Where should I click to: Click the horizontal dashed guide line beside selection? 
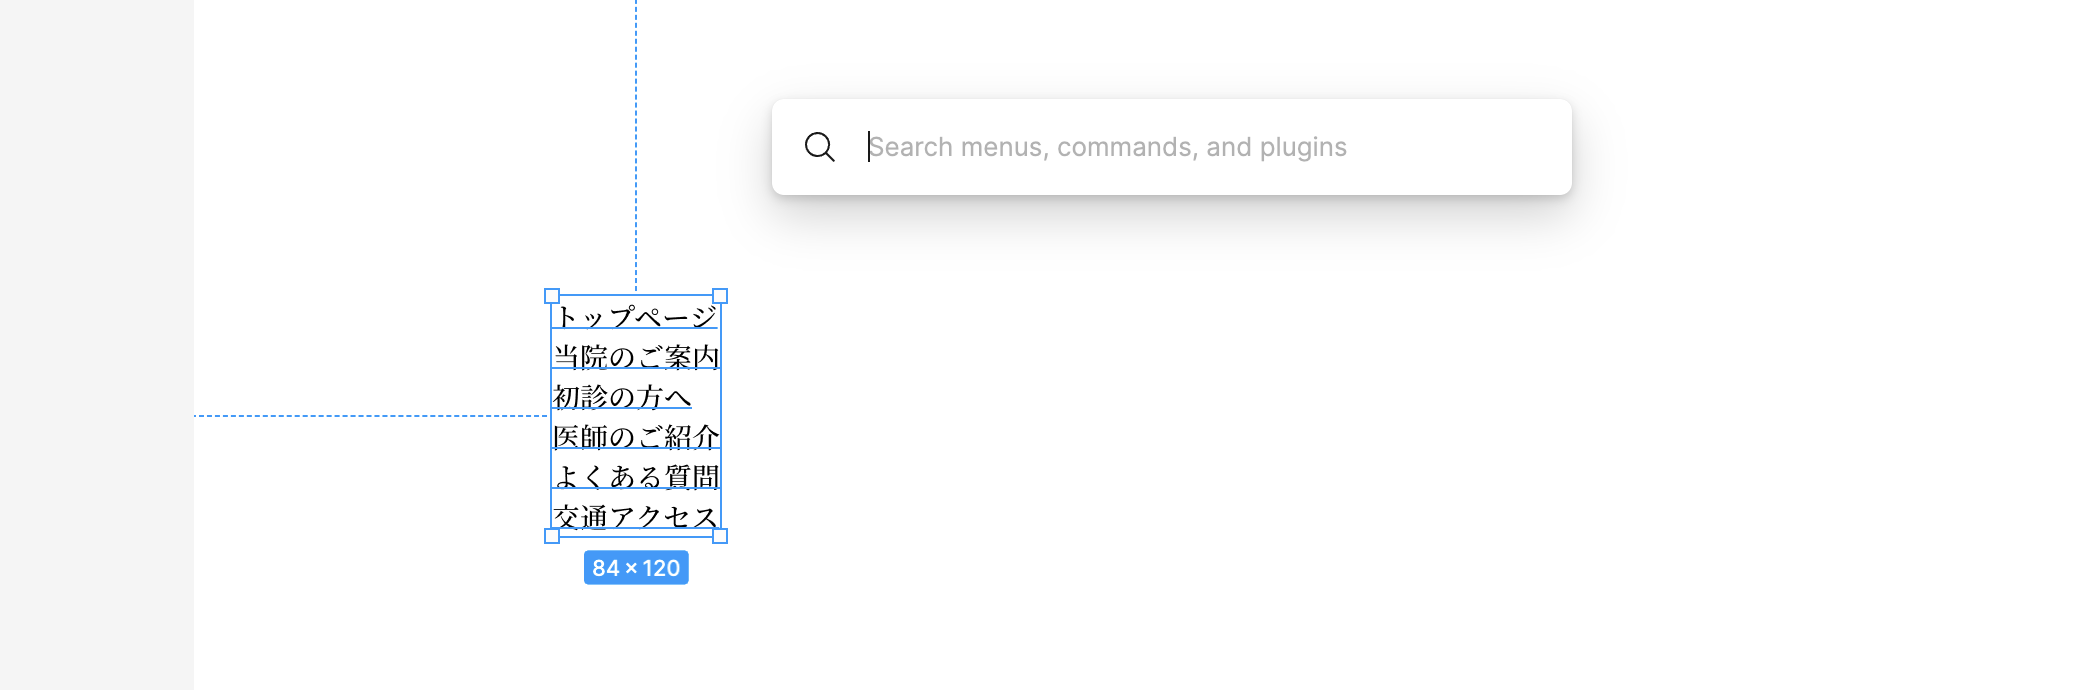(370, 416)
